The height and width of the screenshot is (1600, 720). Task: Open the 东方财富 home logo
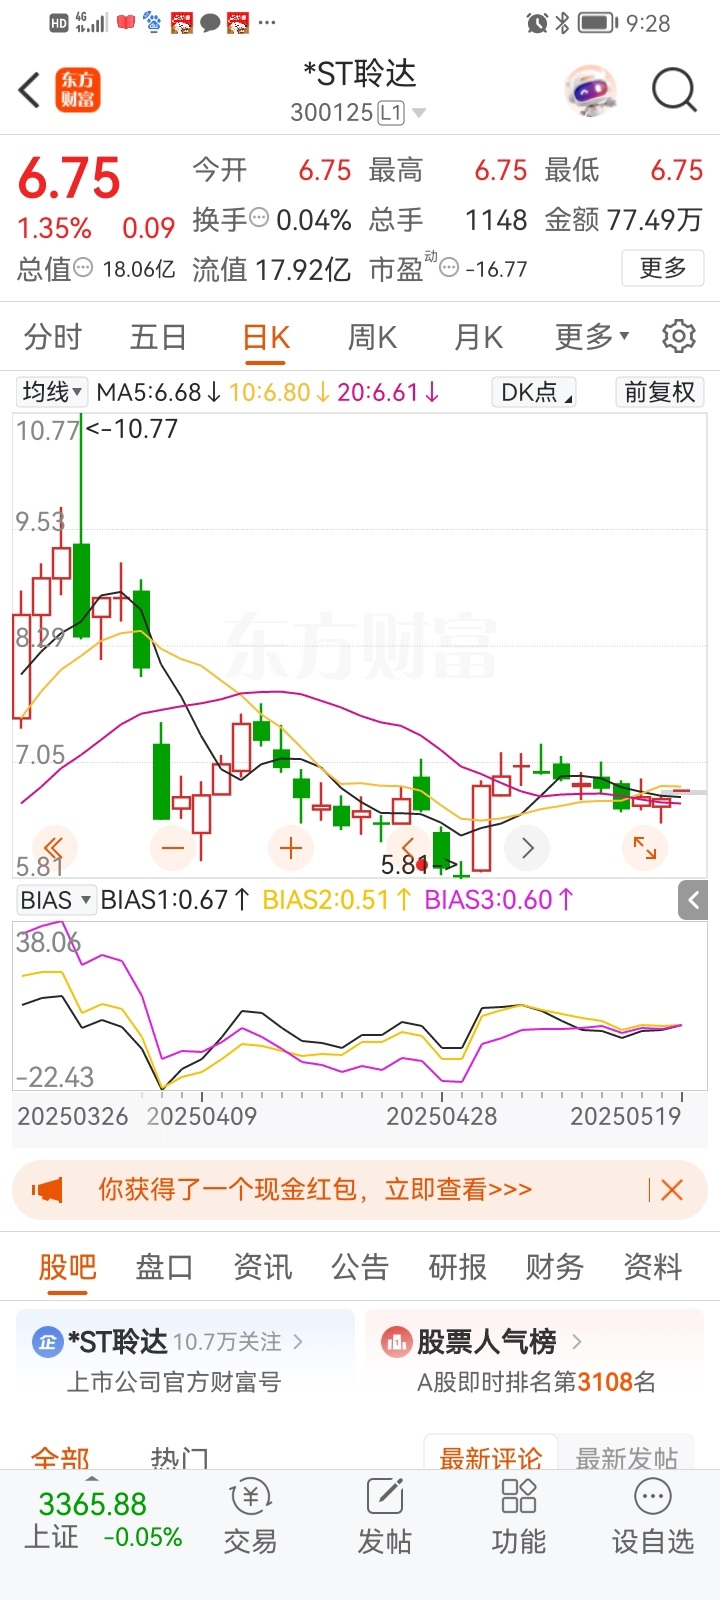coord(78,90)
